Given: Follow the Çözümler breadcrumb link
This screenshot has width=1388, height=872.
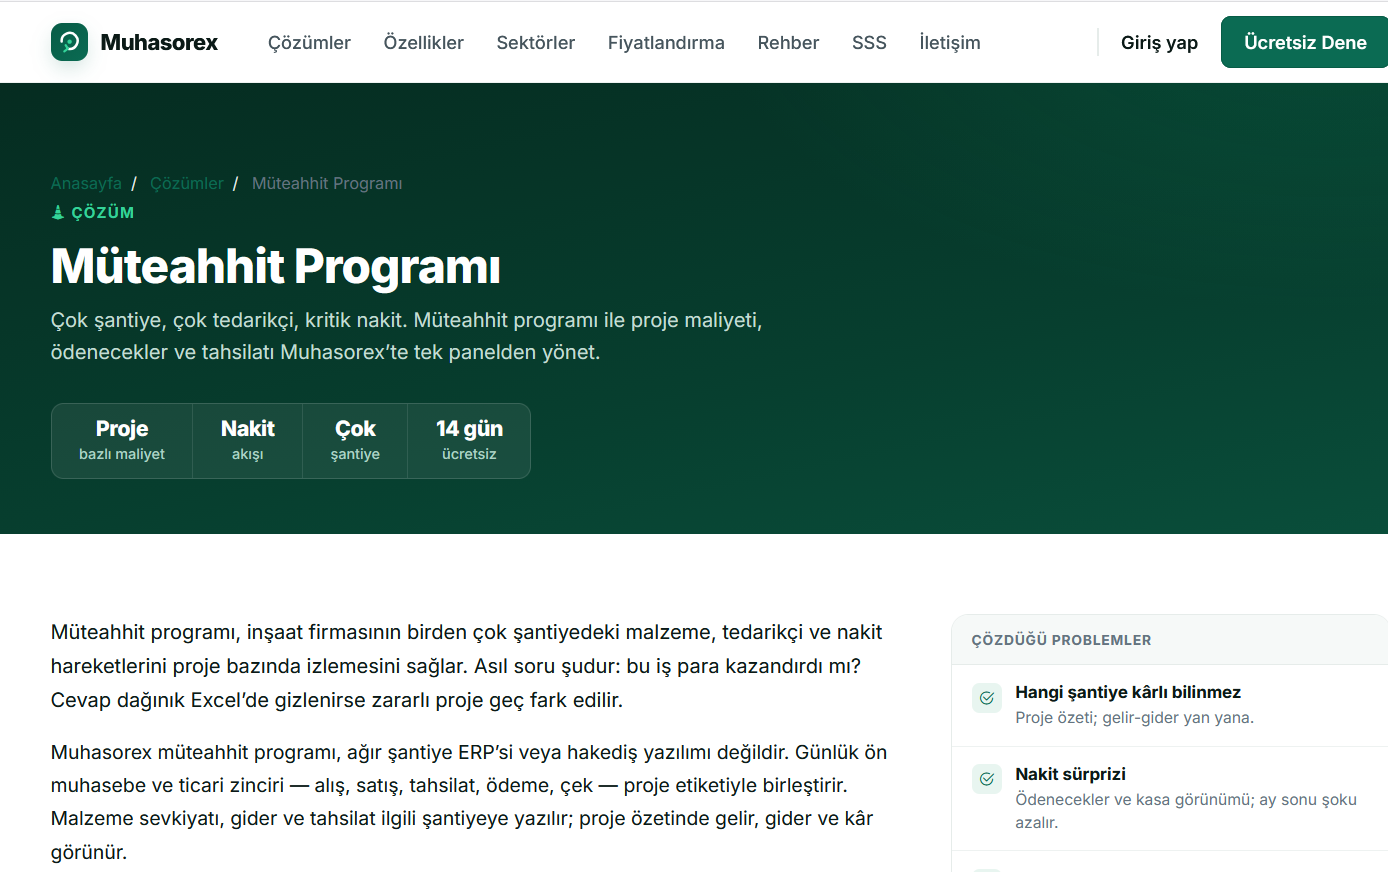Looking at the screenshot, I should [x=187, y=183].
